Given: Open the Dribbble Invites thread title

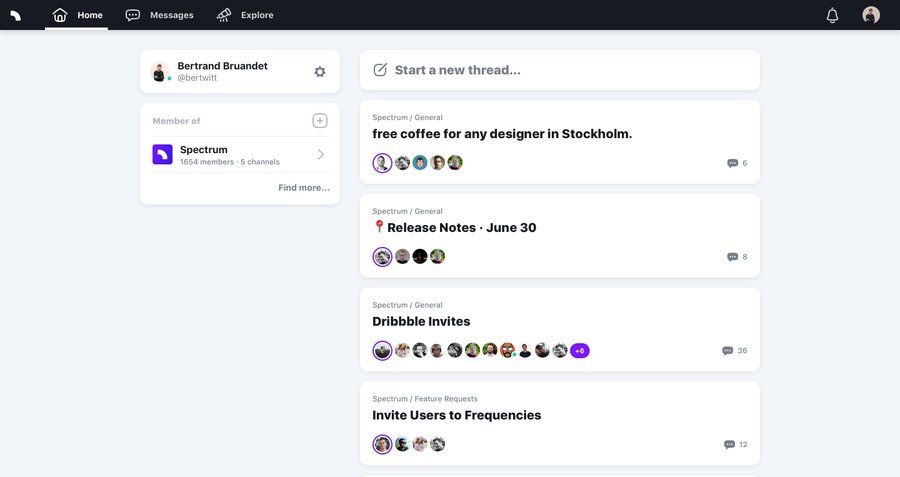Looking at the screenshot, I should click(x=421, y=321).
